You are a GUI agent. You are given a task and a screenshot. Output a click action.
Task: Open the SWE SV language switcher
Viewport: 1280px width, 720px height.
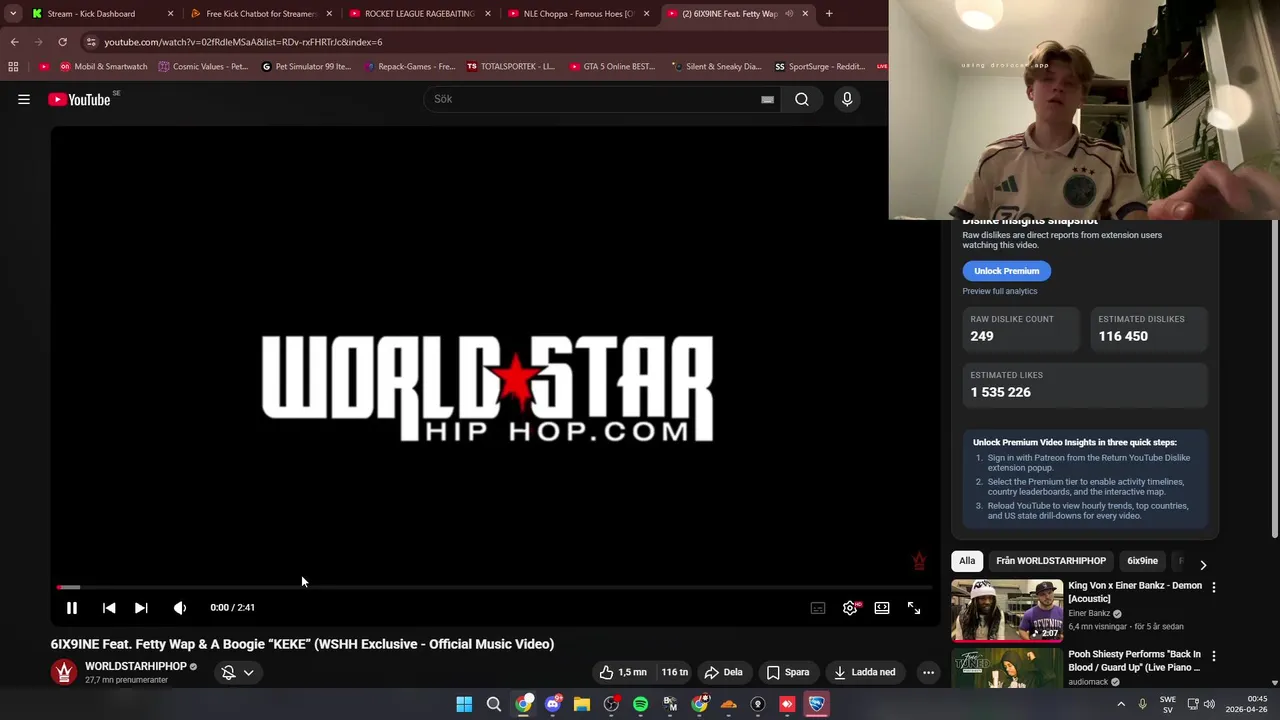[x=1168, y=704]
